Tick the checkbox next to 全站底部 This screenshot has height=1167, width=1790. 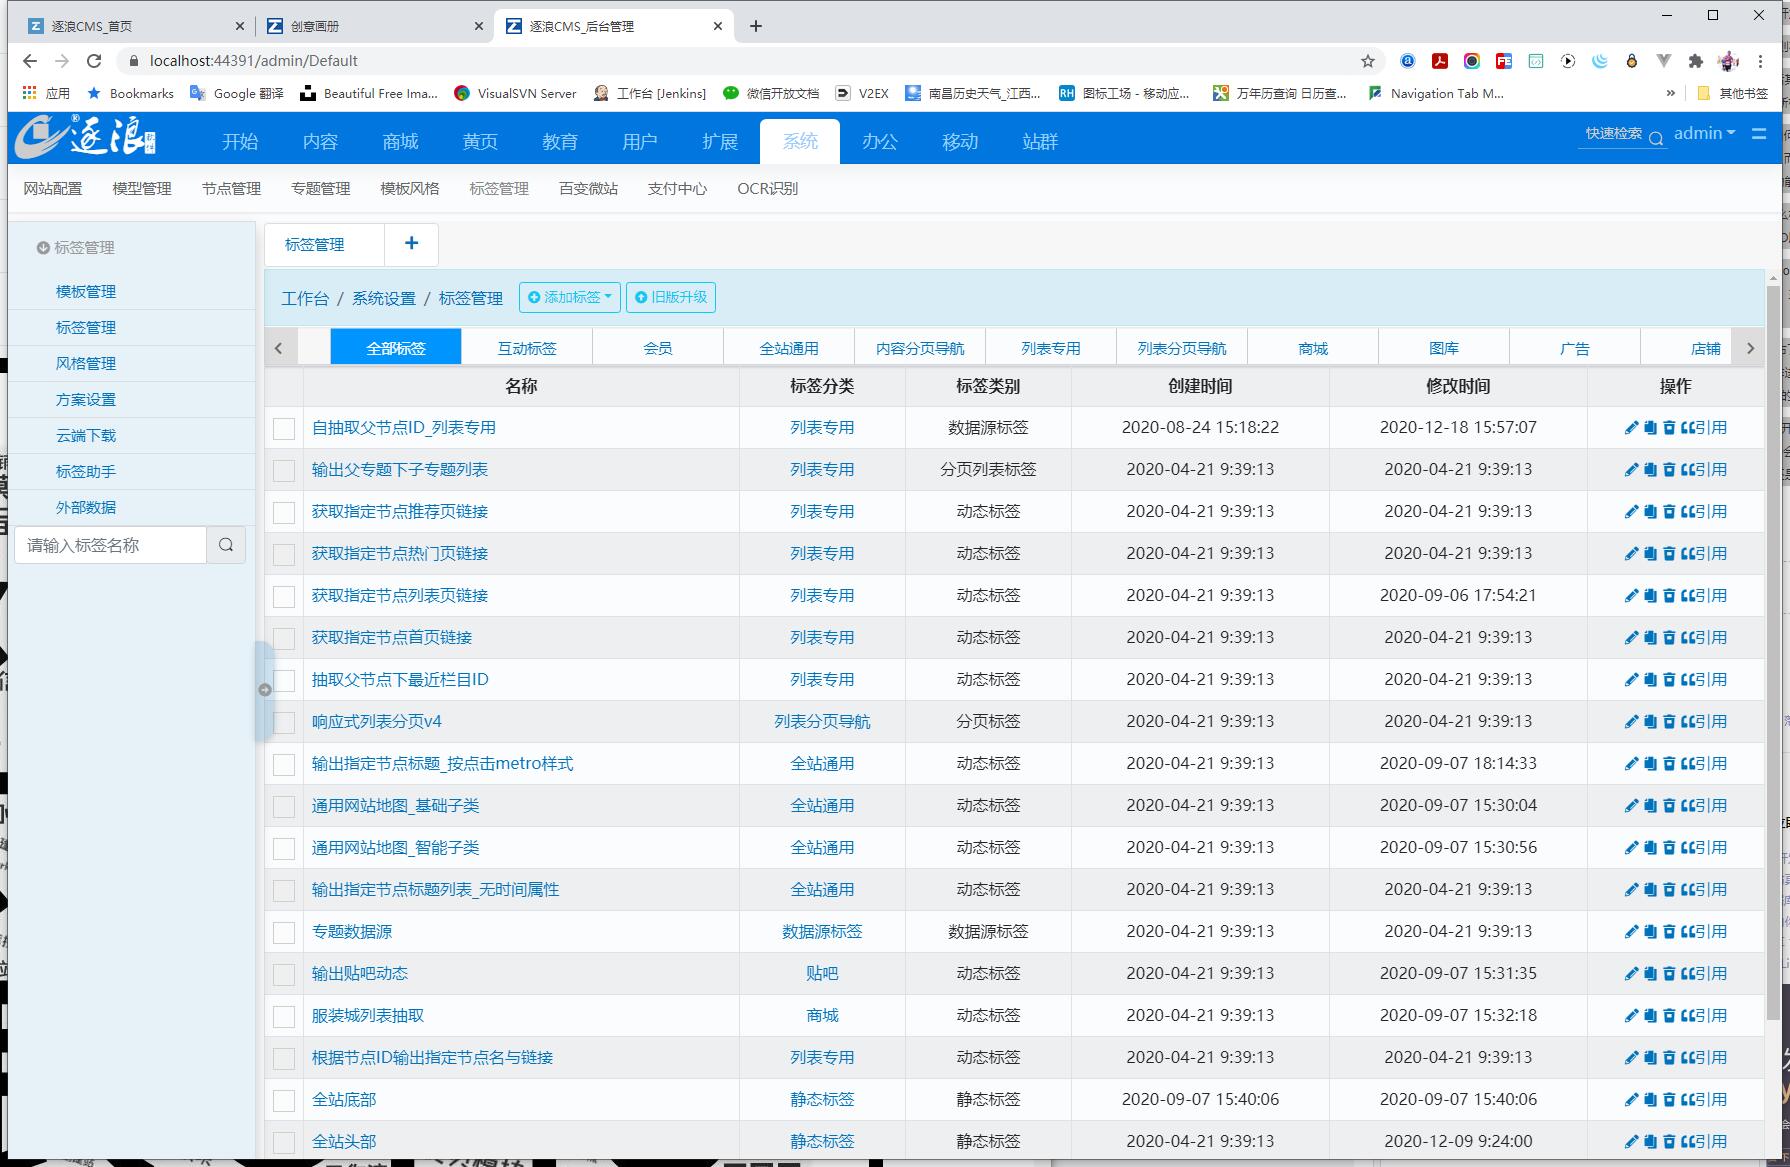tap(284, 1099)
